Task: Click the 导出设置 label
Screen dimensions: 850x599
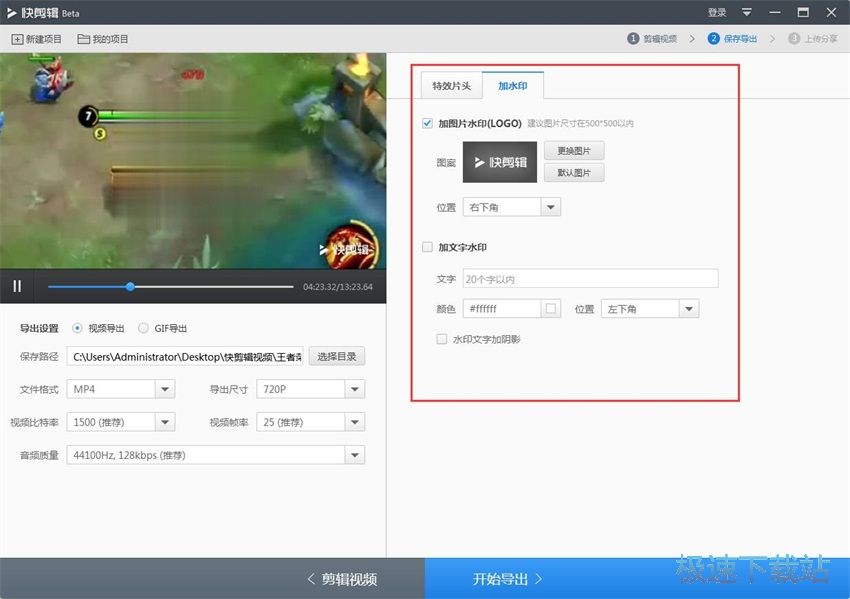Action: (x=39, y=329)
